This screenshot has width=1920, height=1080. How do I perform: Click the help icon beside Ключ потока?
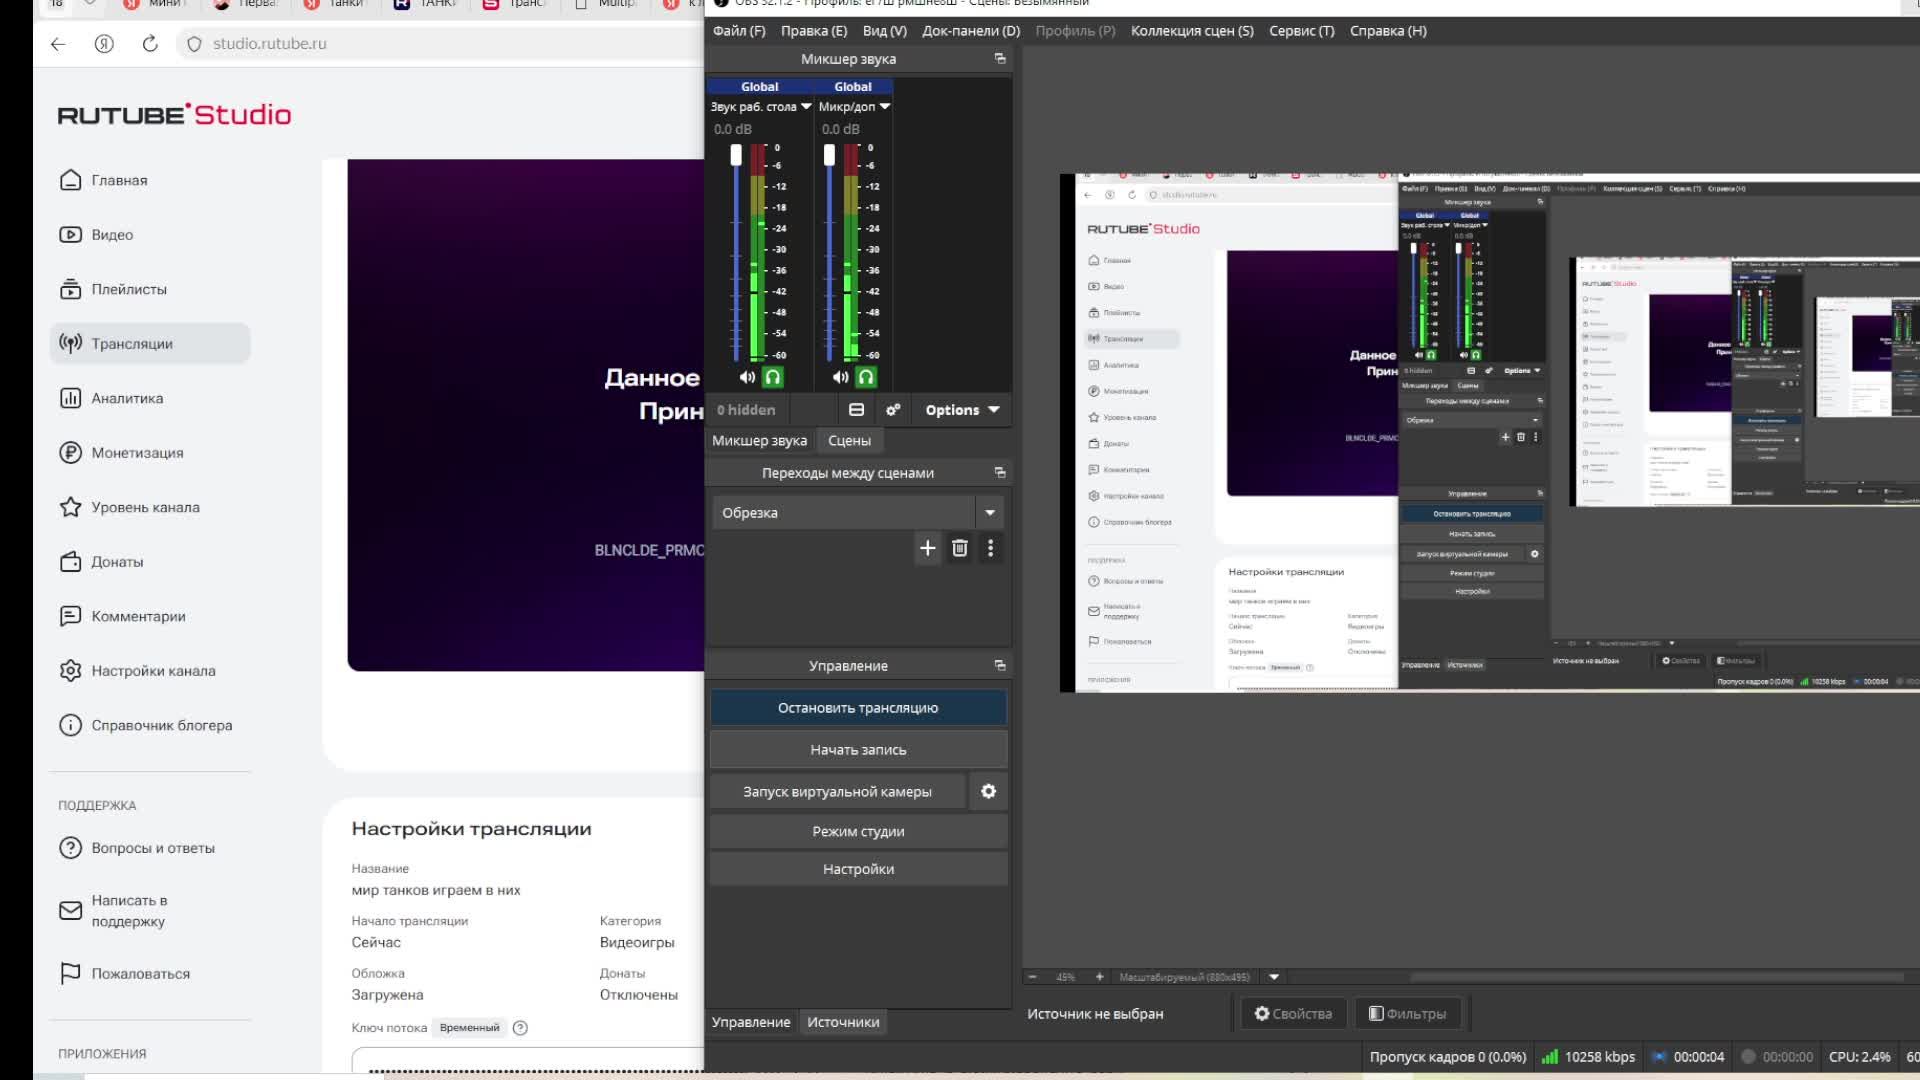pos(520,1028)
